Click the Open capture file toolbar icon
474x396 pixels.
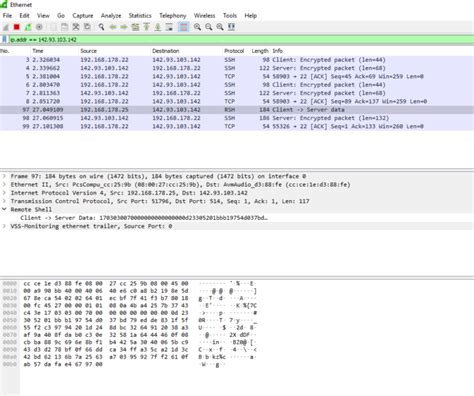54,27
